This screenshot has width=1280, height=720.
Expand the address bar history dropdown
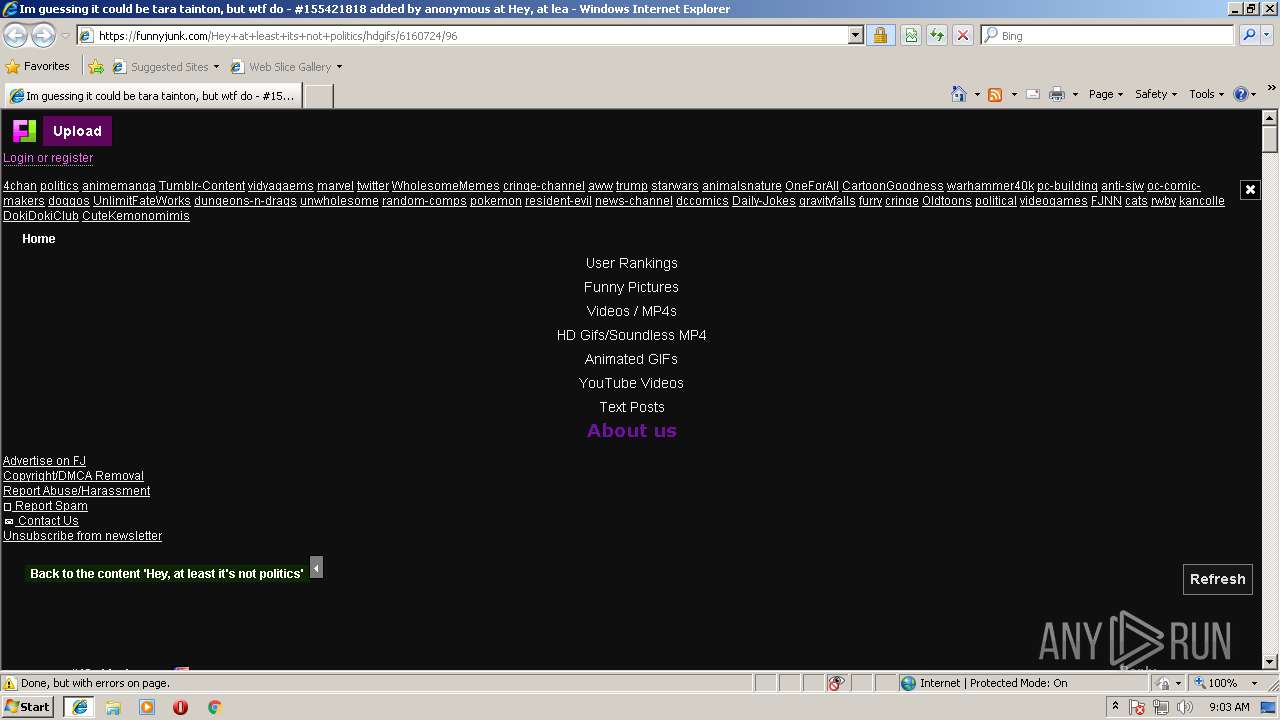coord(855,36)
